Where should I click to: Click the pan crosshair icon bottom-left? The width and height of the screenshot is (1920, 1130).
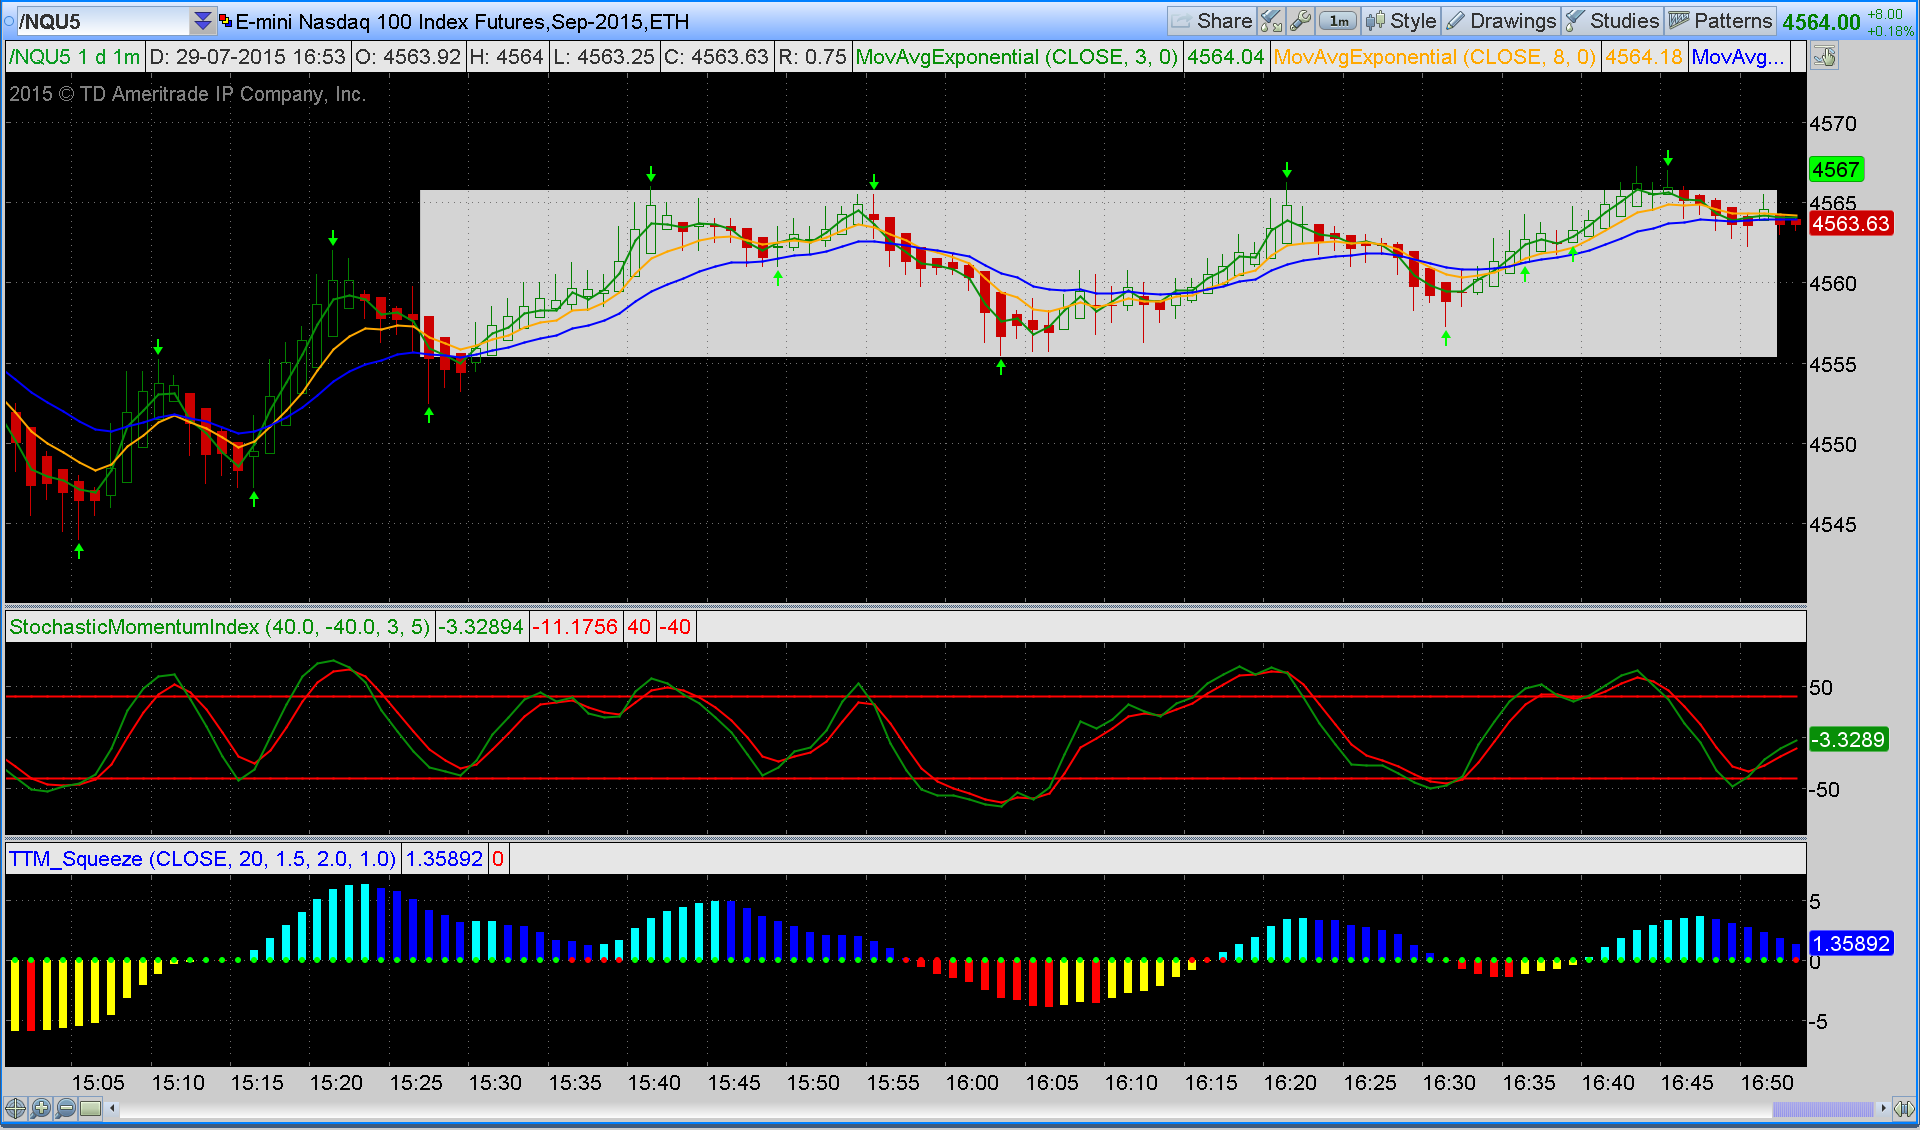[15, 1108]
